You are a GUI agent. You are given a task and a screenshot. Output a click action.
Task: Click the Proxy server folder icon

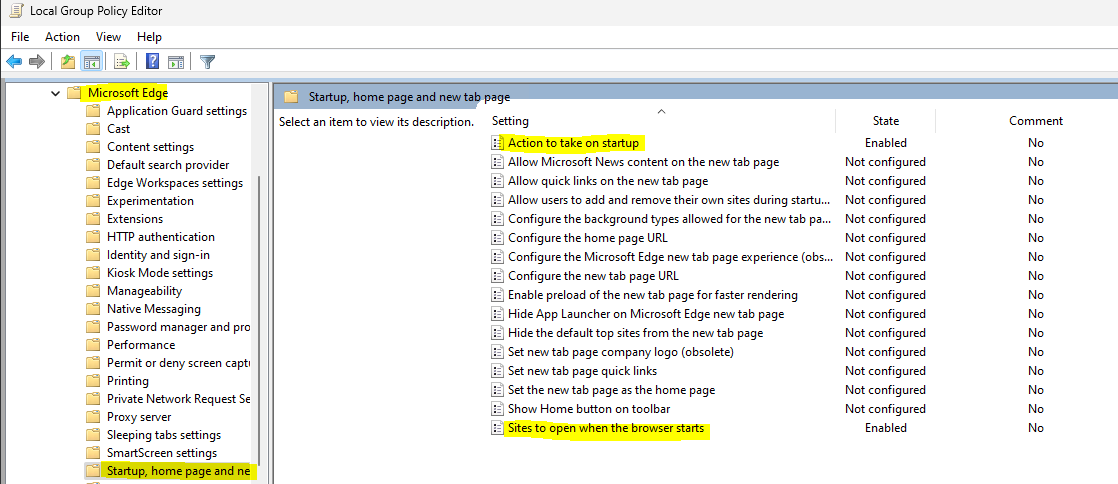93,417
